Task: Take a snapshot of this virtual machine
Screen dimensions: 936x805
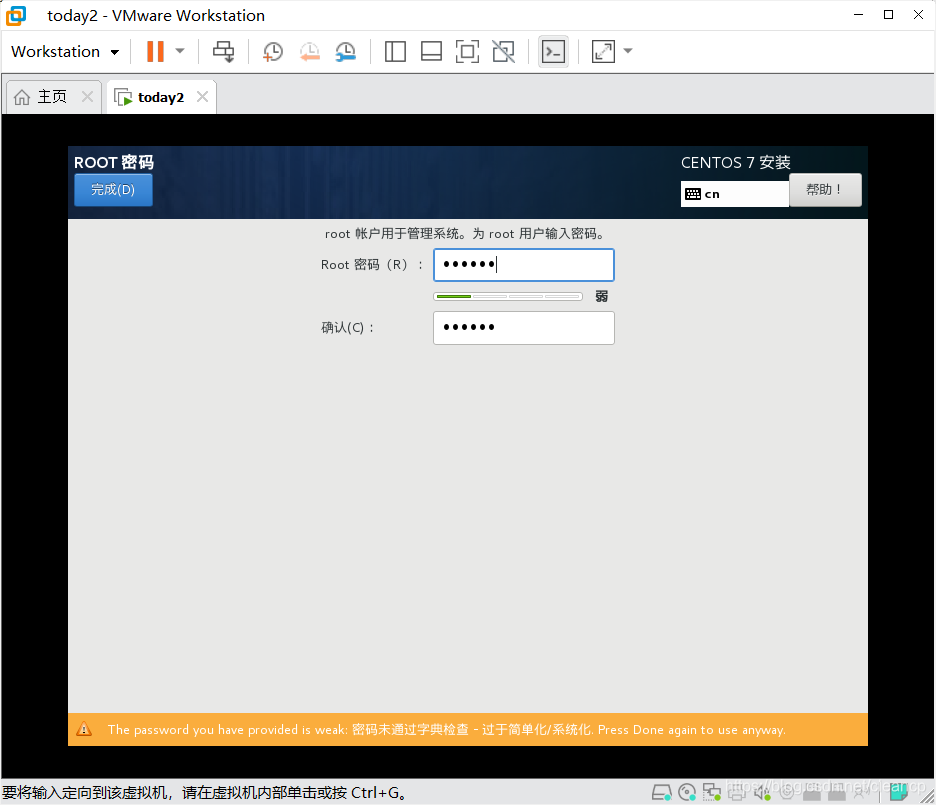Action: 273,51
